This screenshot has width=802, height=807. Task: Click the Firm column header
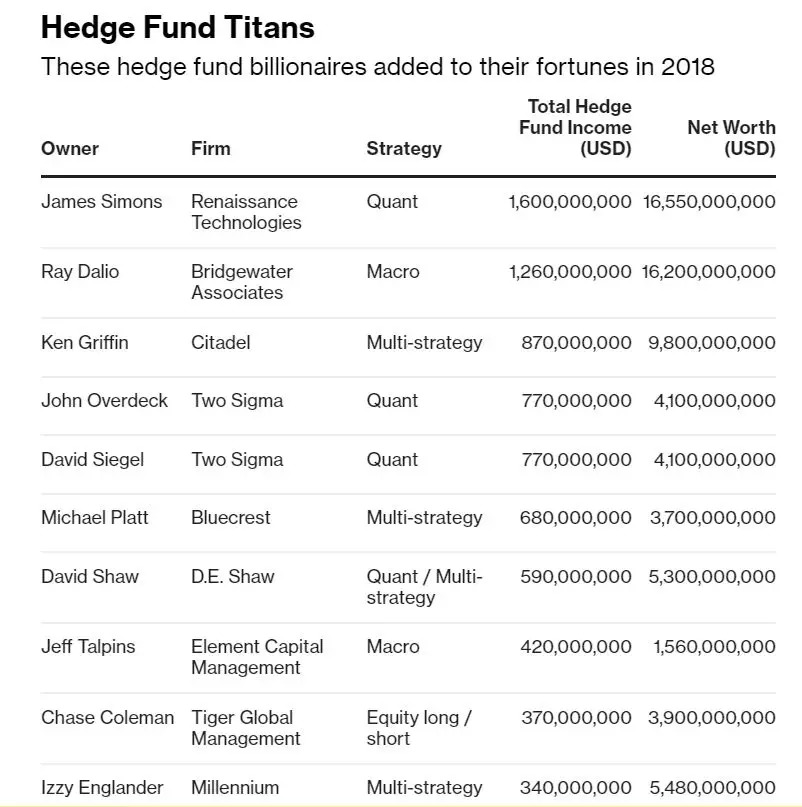pos(211,149)
